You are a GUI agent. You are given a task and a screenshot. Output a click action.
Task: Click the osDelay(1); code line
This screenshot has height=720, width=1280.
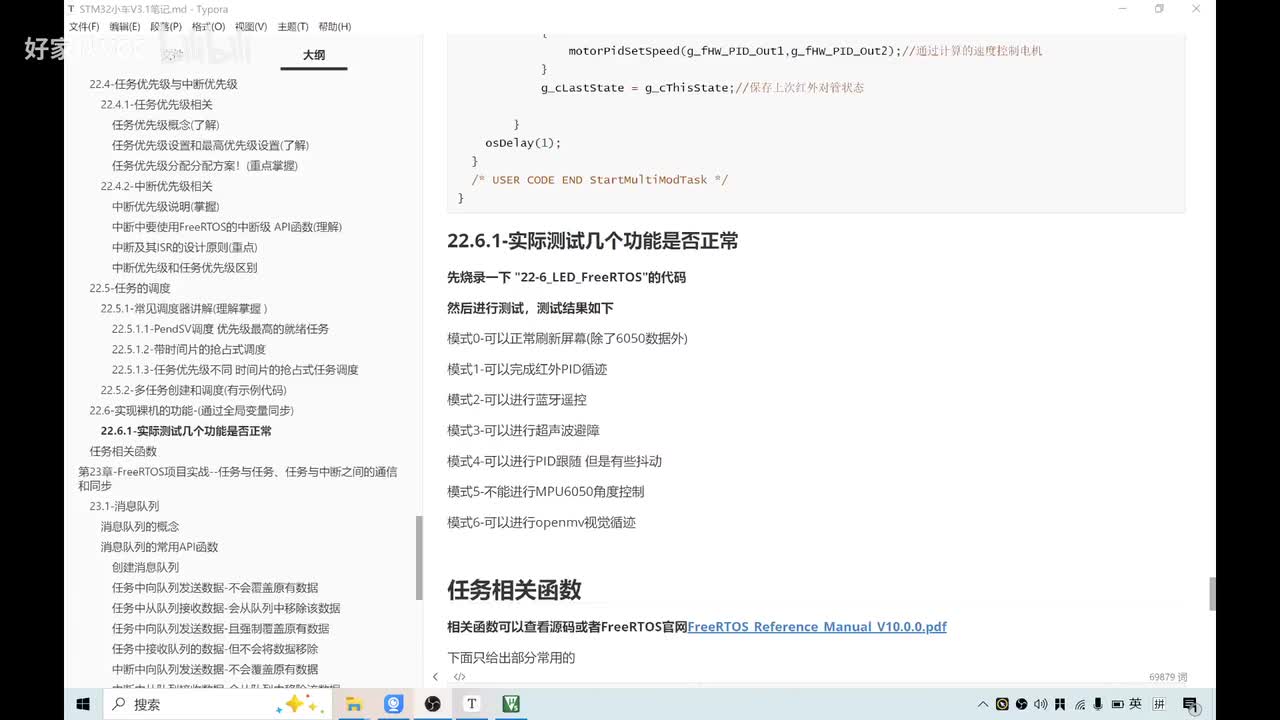pyautogui.click(x=523, y=143)
